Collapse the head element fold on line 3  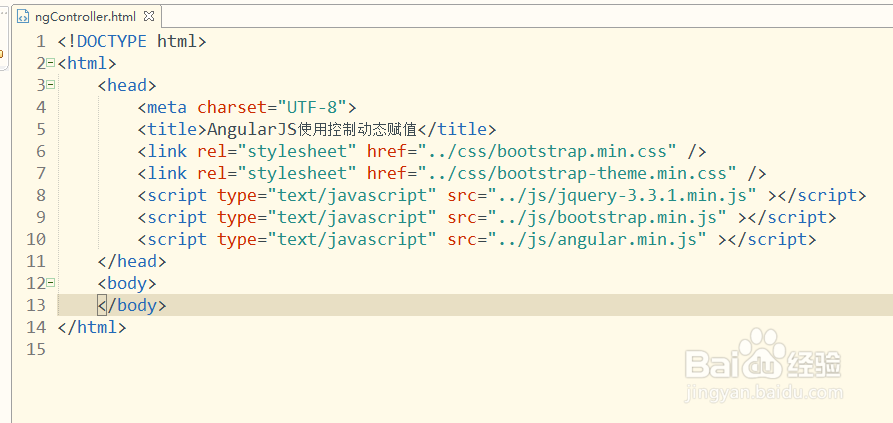[51, 85]
